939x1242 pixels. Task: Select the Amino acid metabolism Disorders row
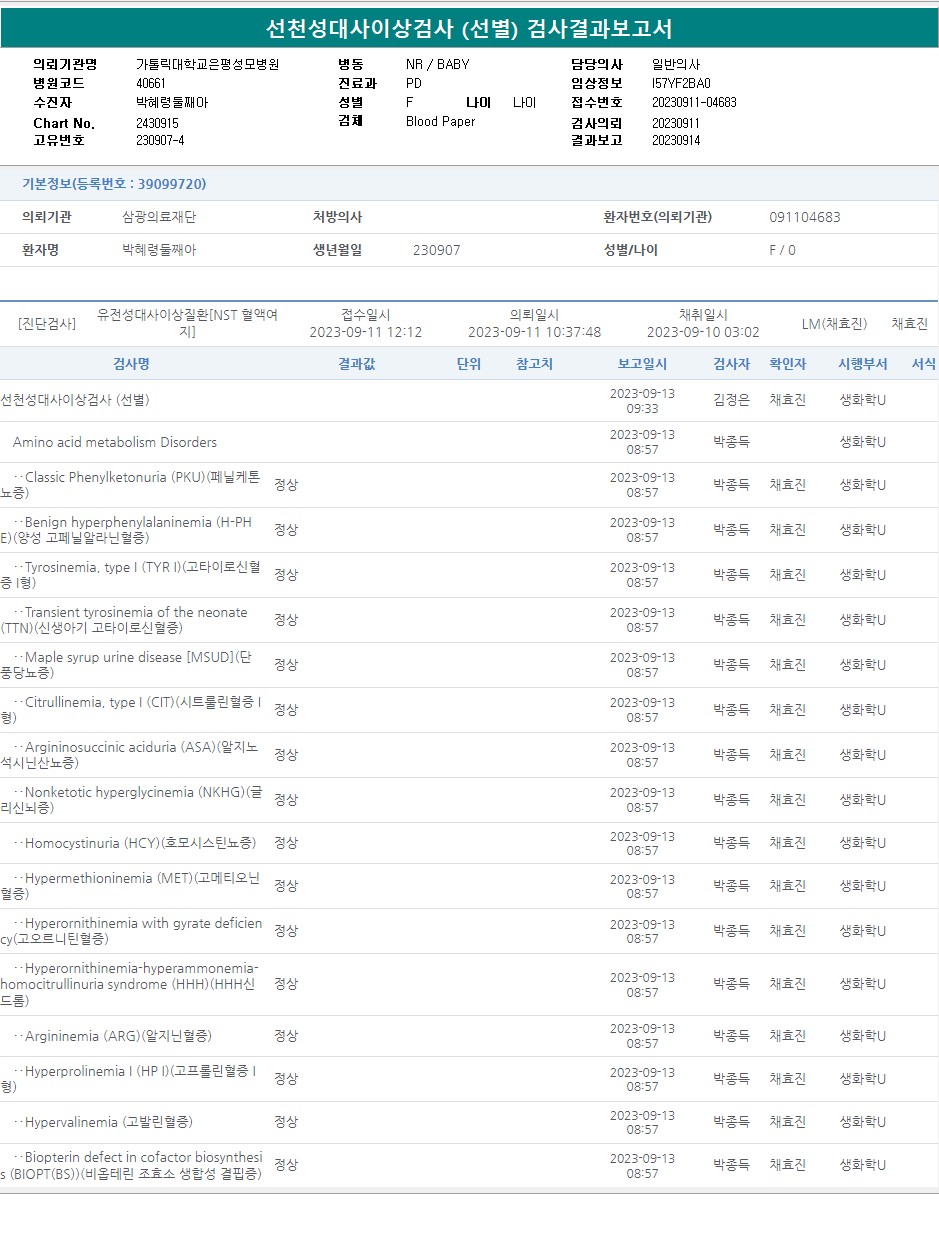469,442
